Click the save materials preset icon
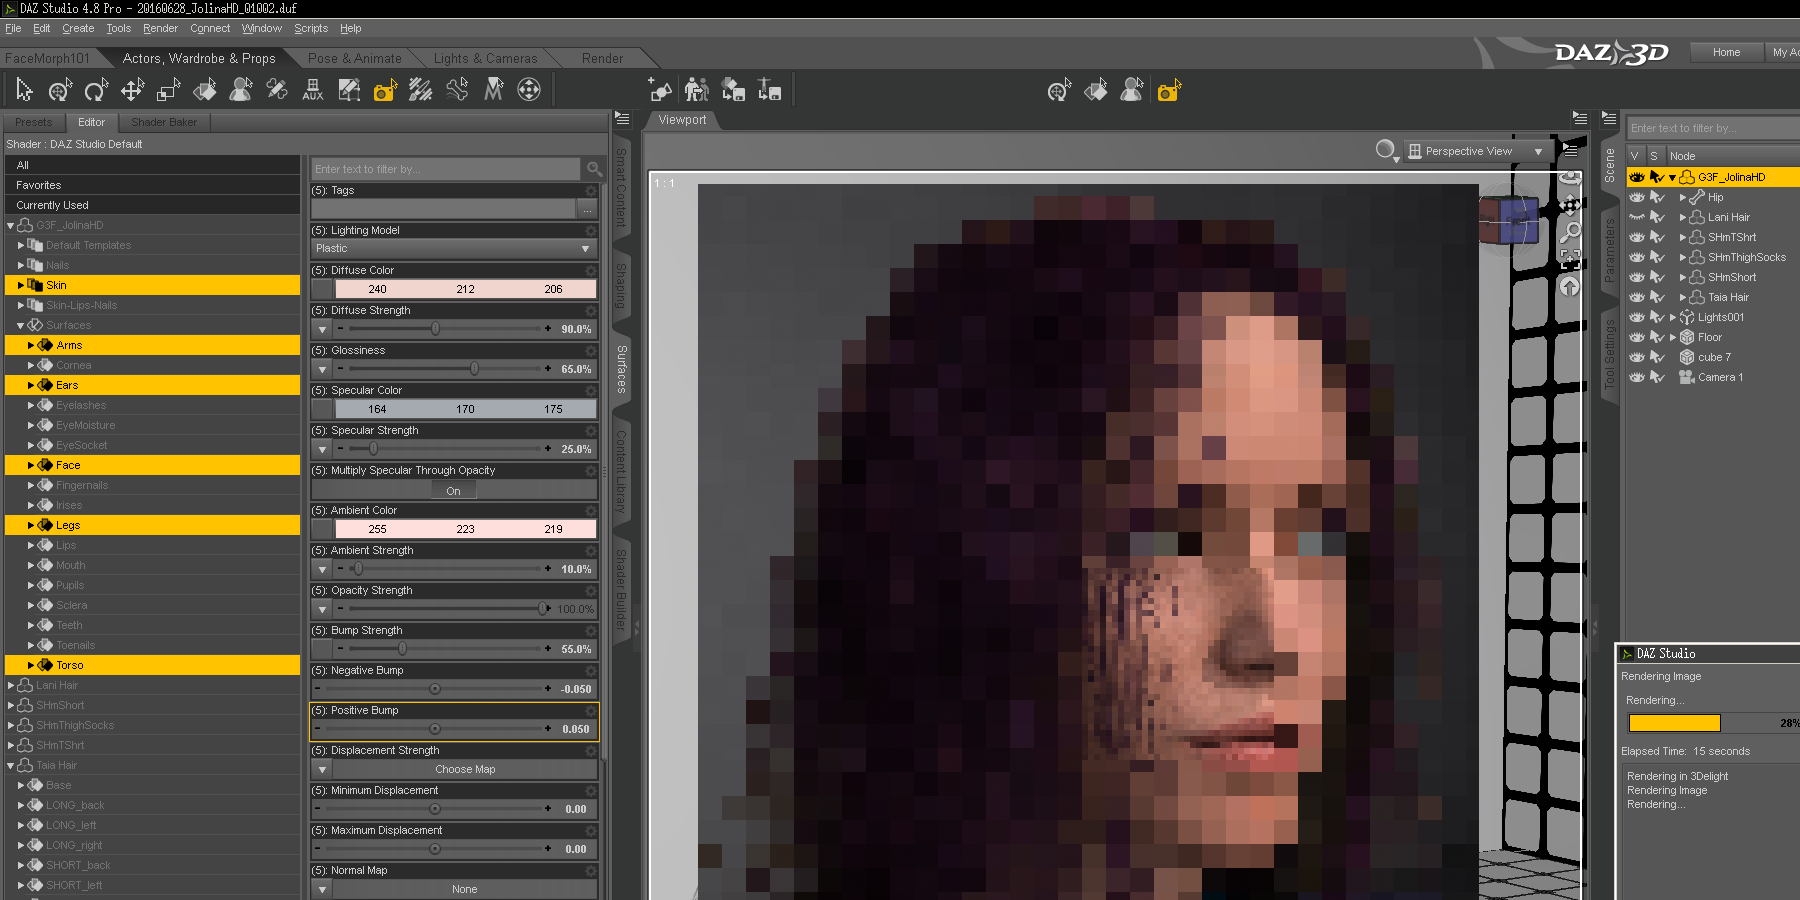The image size is (1800, 900). pos(733,91)
